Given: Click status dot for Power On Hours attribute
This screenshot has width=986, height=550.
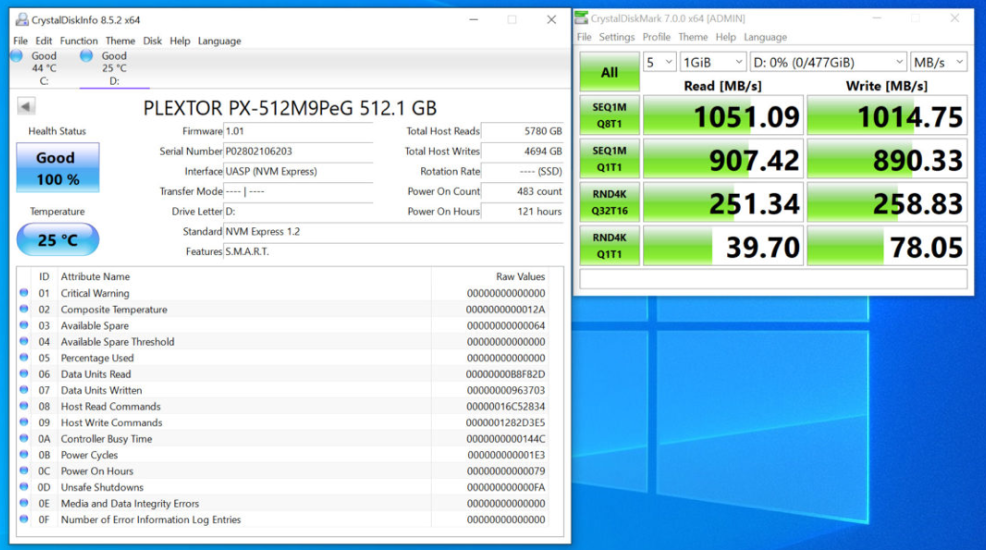Looking at the screenshot, I should point(24,470).
